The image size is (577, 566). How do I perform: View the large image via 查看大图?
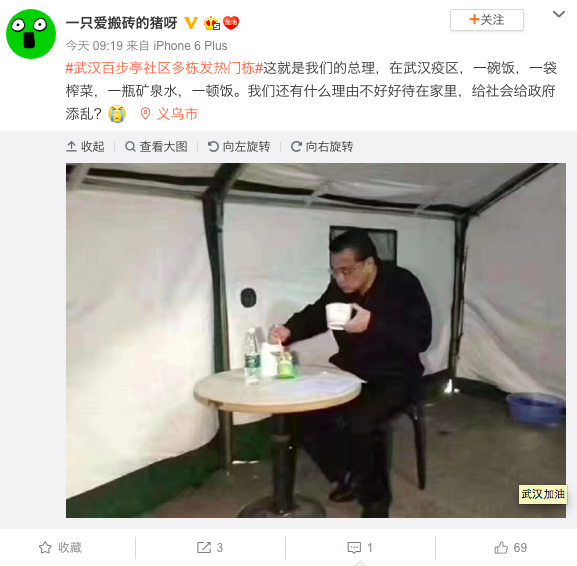(x=156, y=146)
